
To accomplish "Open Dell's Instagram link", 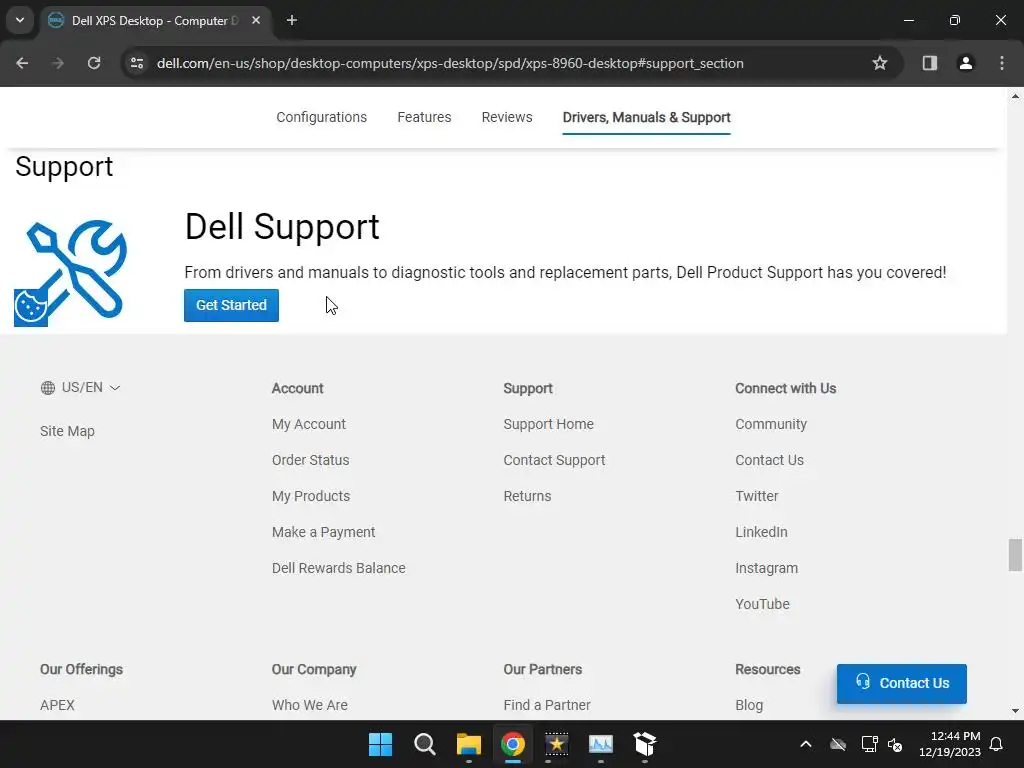I will pyautogui.click(x=767, y=568).
